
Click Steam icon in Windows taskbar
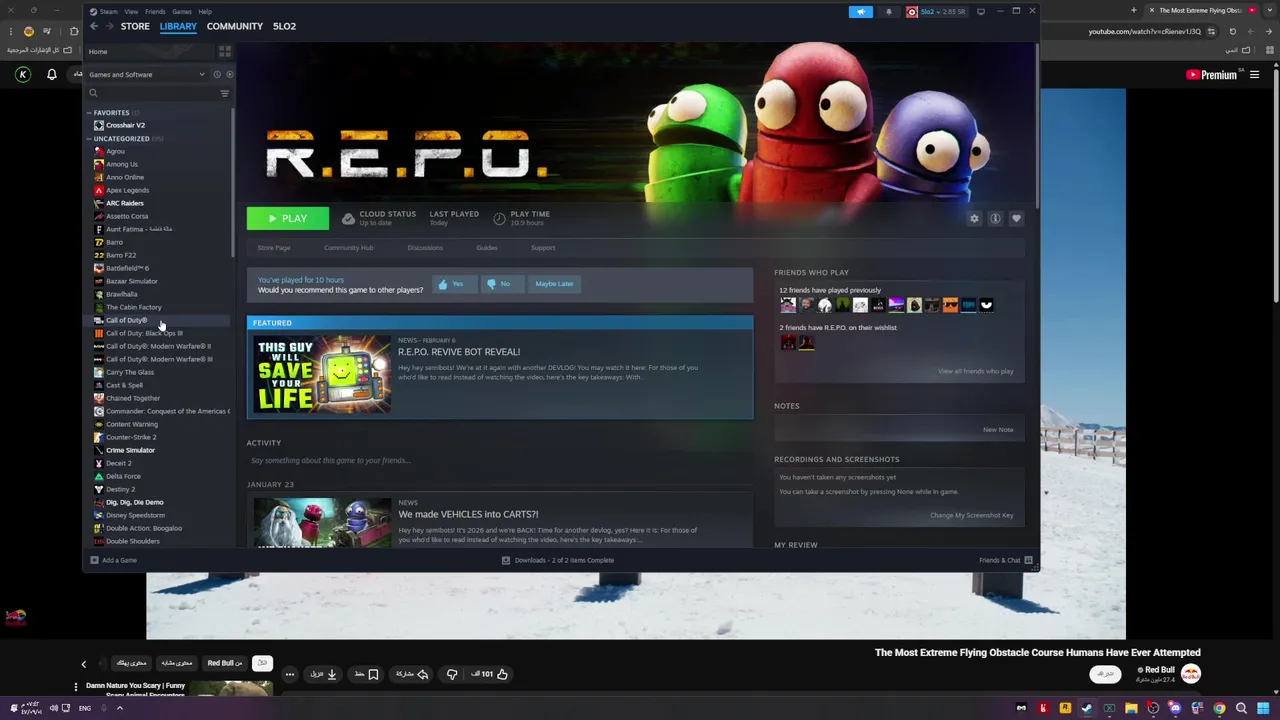[x=1087, y=708]
